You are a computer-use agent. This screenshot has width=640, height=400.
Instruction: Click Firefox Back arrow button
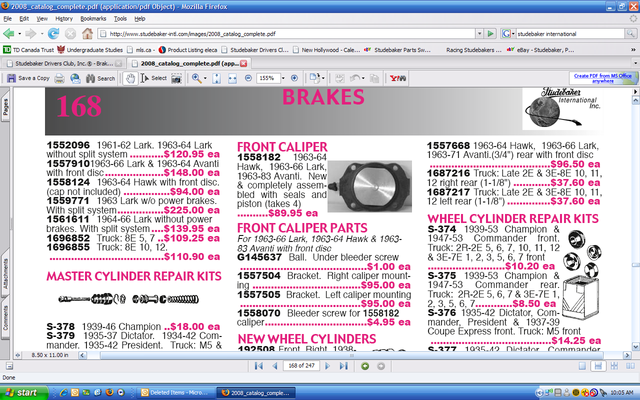(9, 33)
